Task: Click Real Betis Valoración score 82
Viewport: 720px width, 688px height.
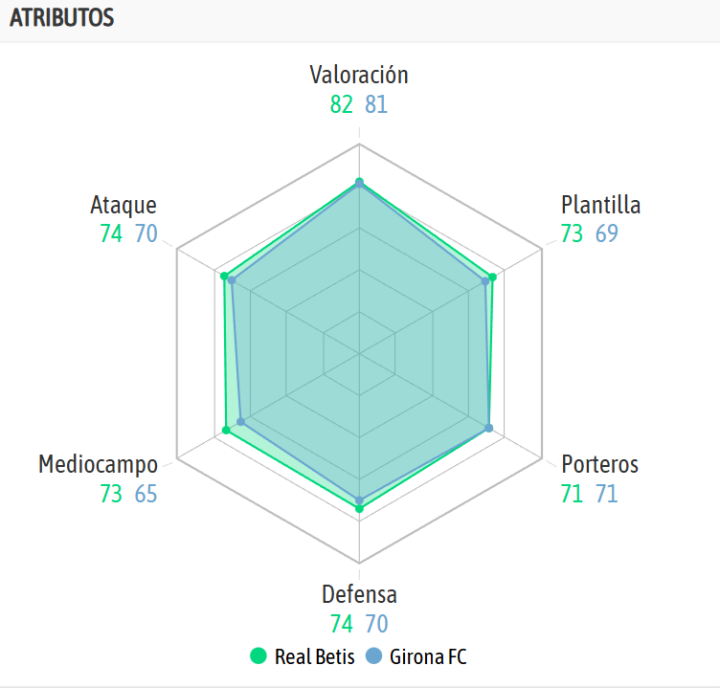Action: 341,104
